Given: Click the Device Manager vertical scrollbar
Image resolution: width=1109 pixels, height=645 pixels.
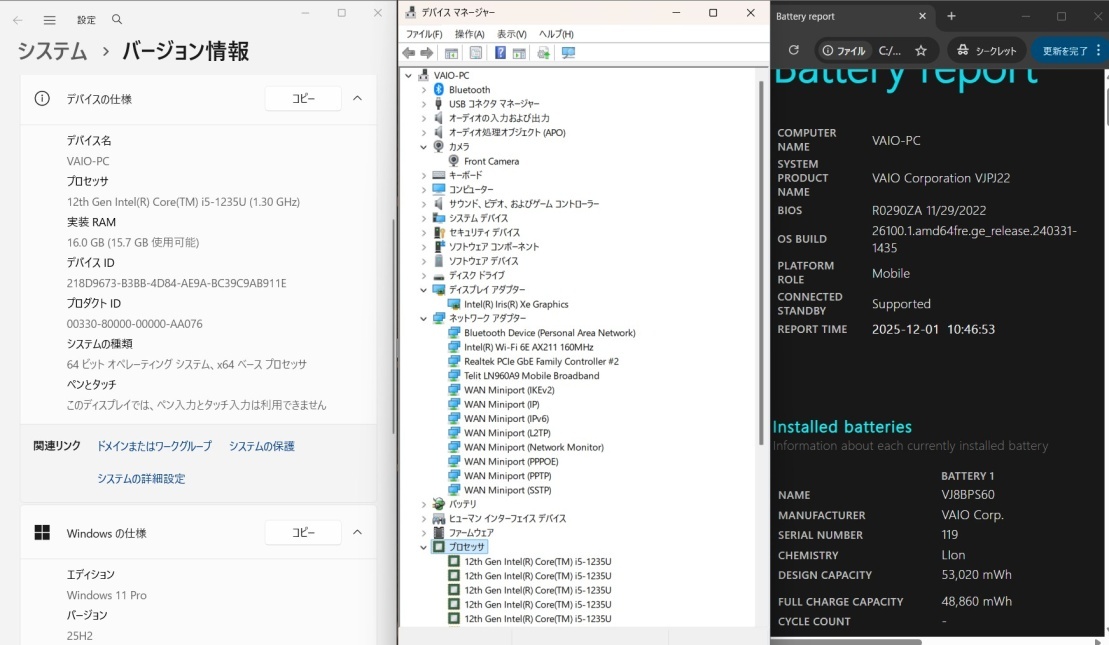Looking at the screenshot, I should tap(761, 262).
